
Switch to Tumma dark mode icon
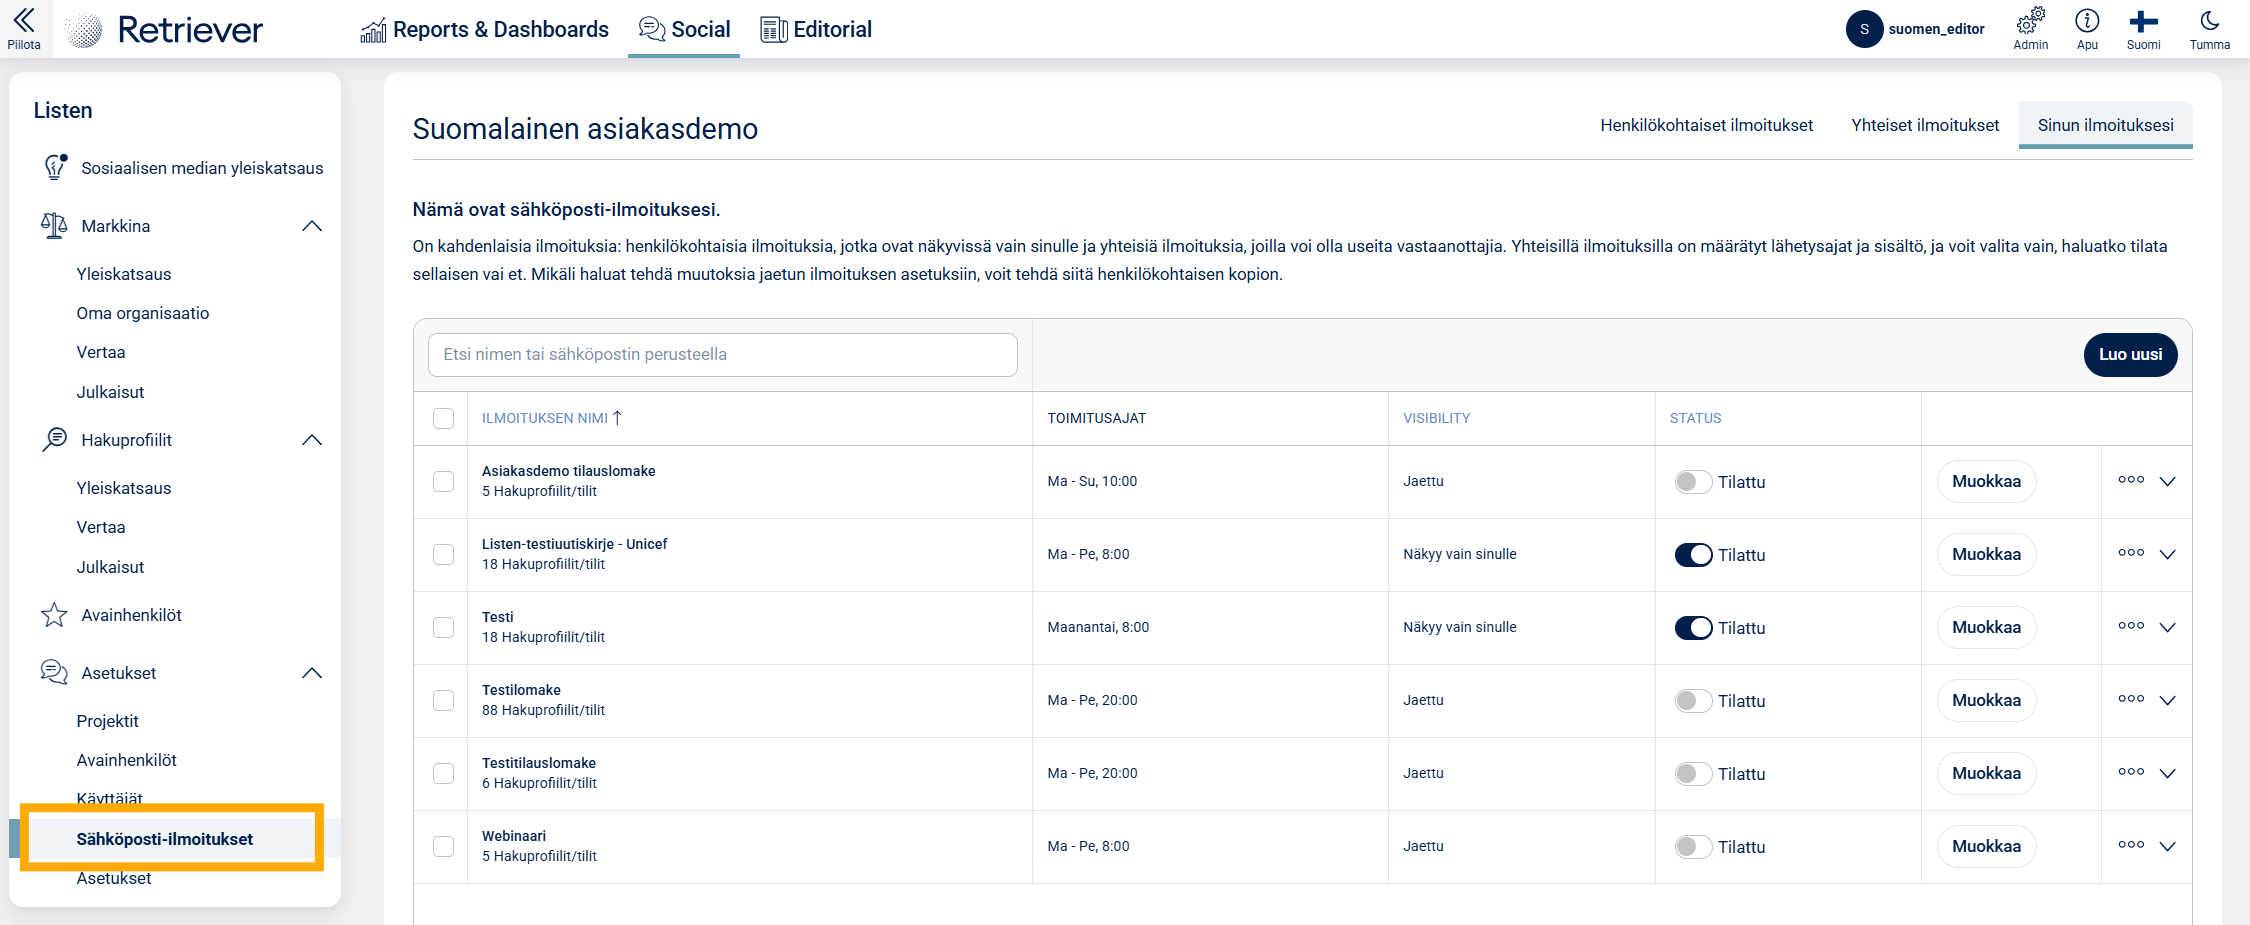click(2209, 21)
